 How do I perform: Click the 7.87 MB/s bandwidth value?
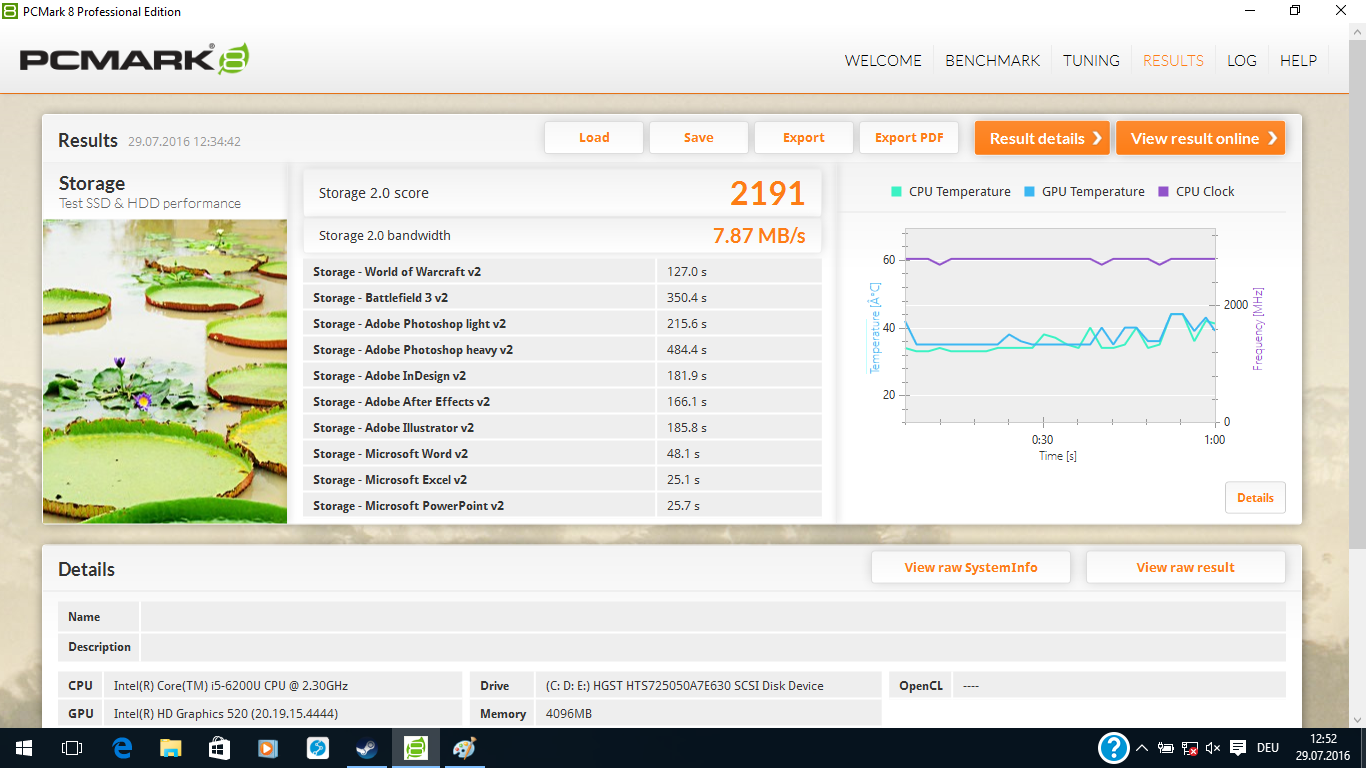click(759, 236)
